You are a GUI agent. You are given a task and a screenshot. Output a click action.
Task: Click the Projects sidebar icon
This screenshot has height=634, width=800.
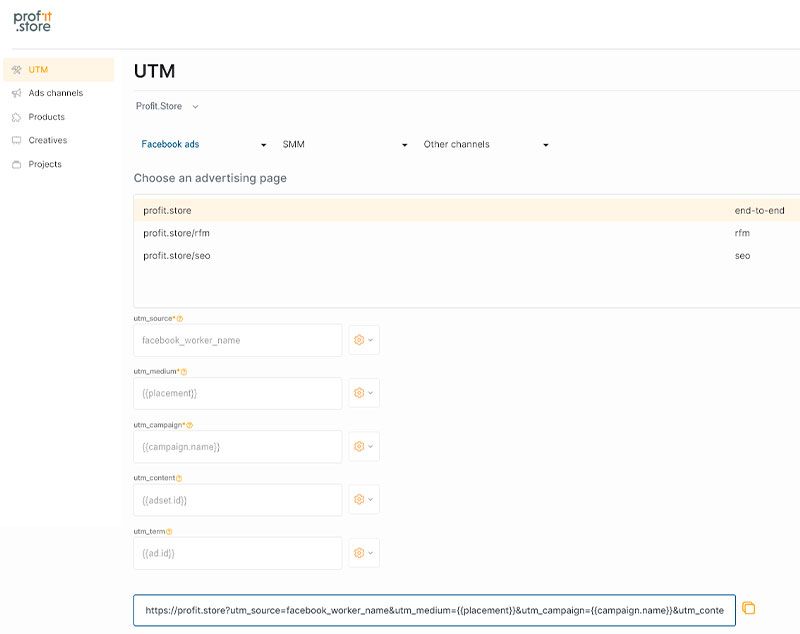[x=16, y=164]
